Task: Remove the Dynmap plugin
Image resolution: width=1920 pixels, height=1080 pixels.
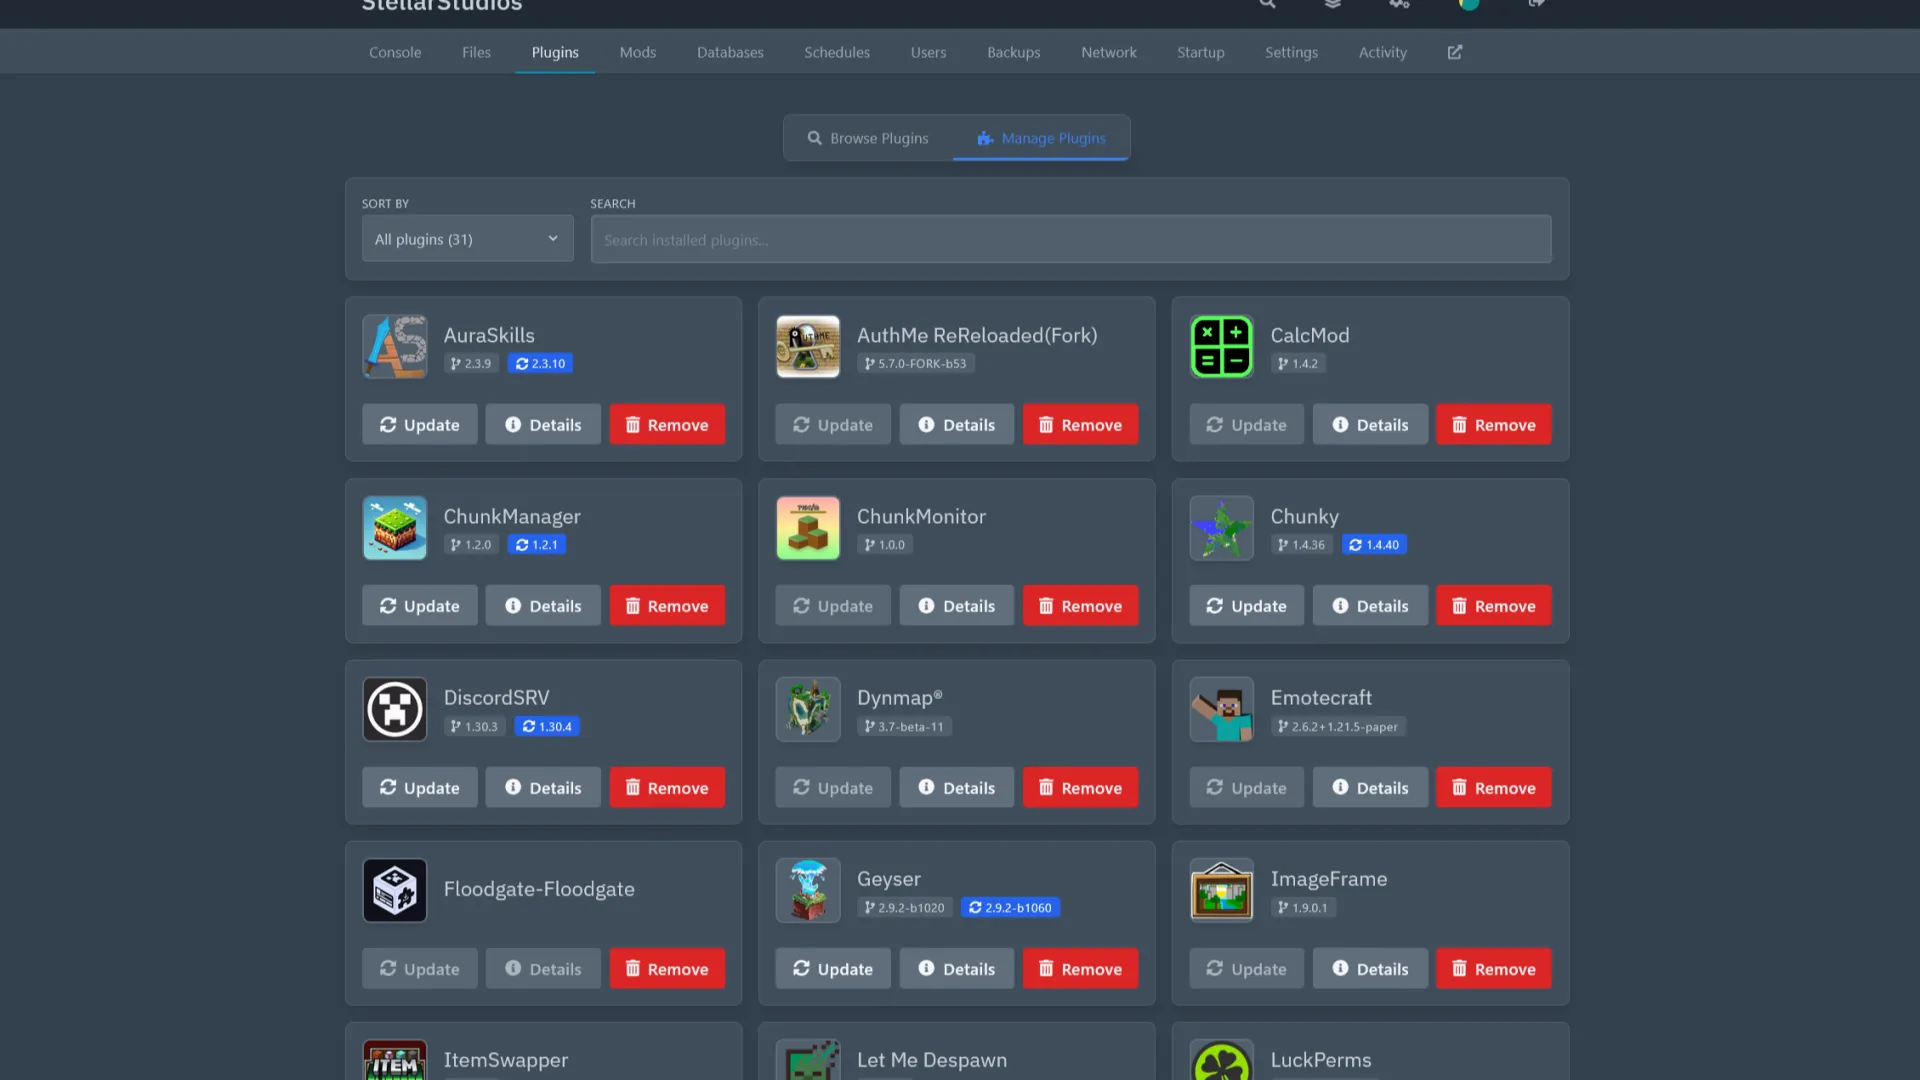Action: 1080,788
